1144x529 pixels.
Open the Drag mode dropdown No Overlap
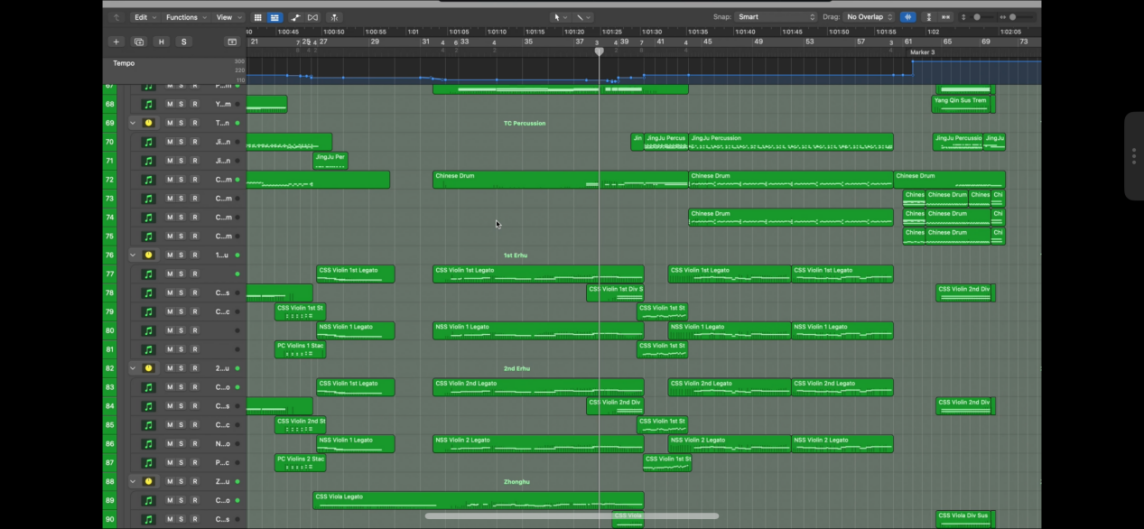coord(868,17)
